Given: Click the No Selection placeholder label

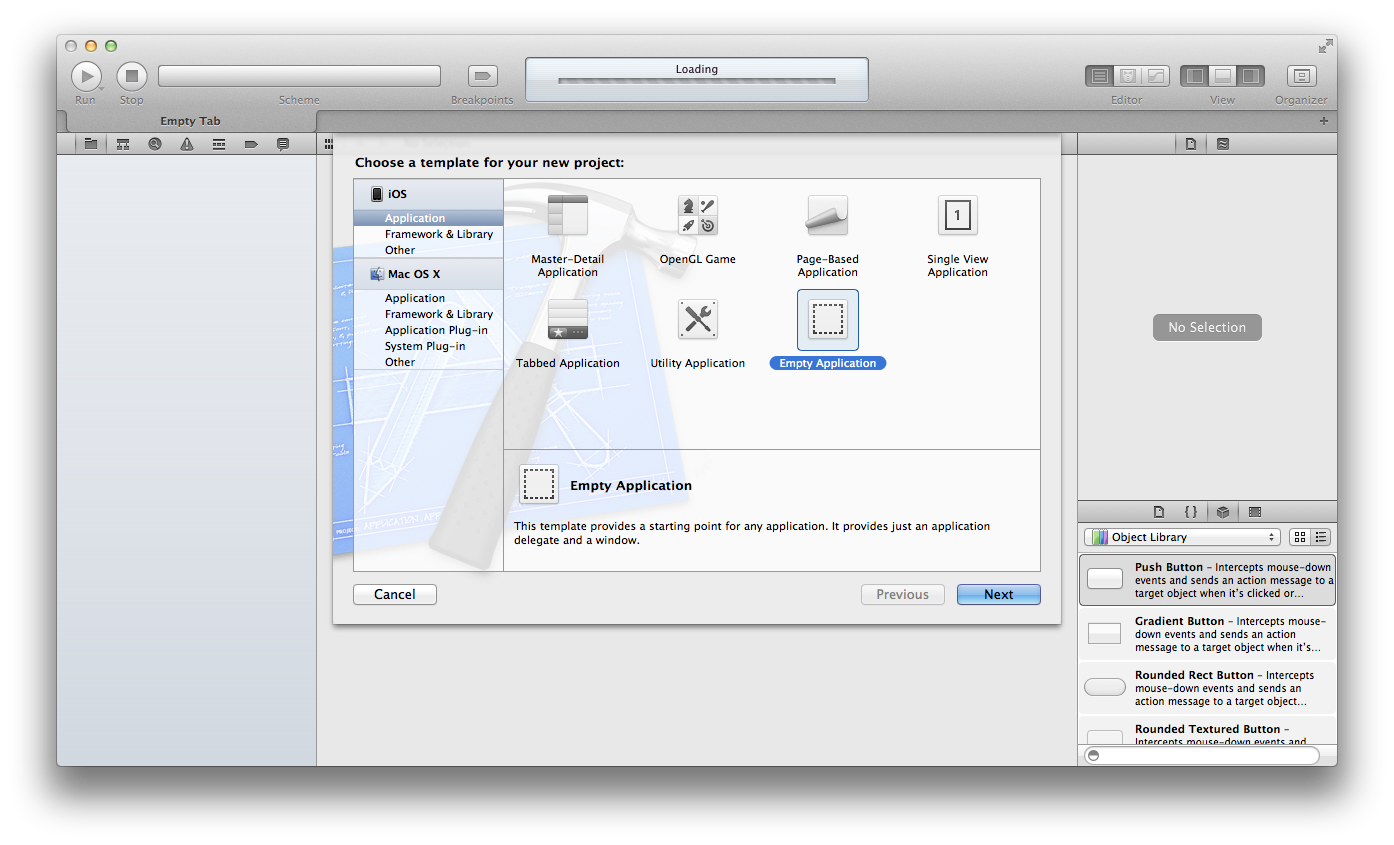Looking at the screenshot, I should coord(1207,327).
